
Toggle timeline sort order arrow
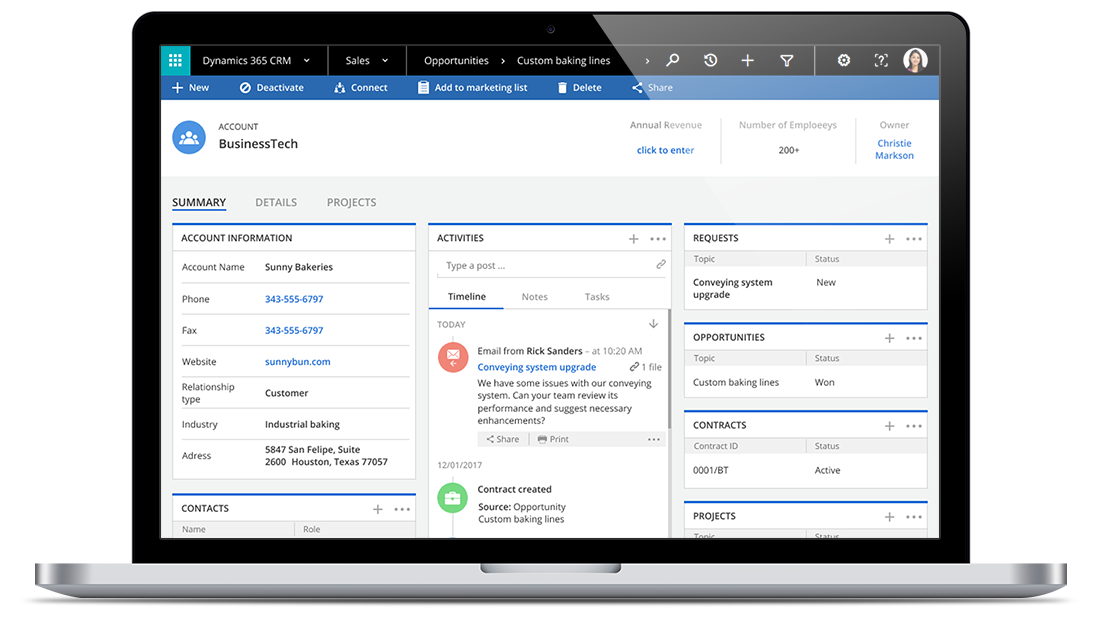coord(653,324)
